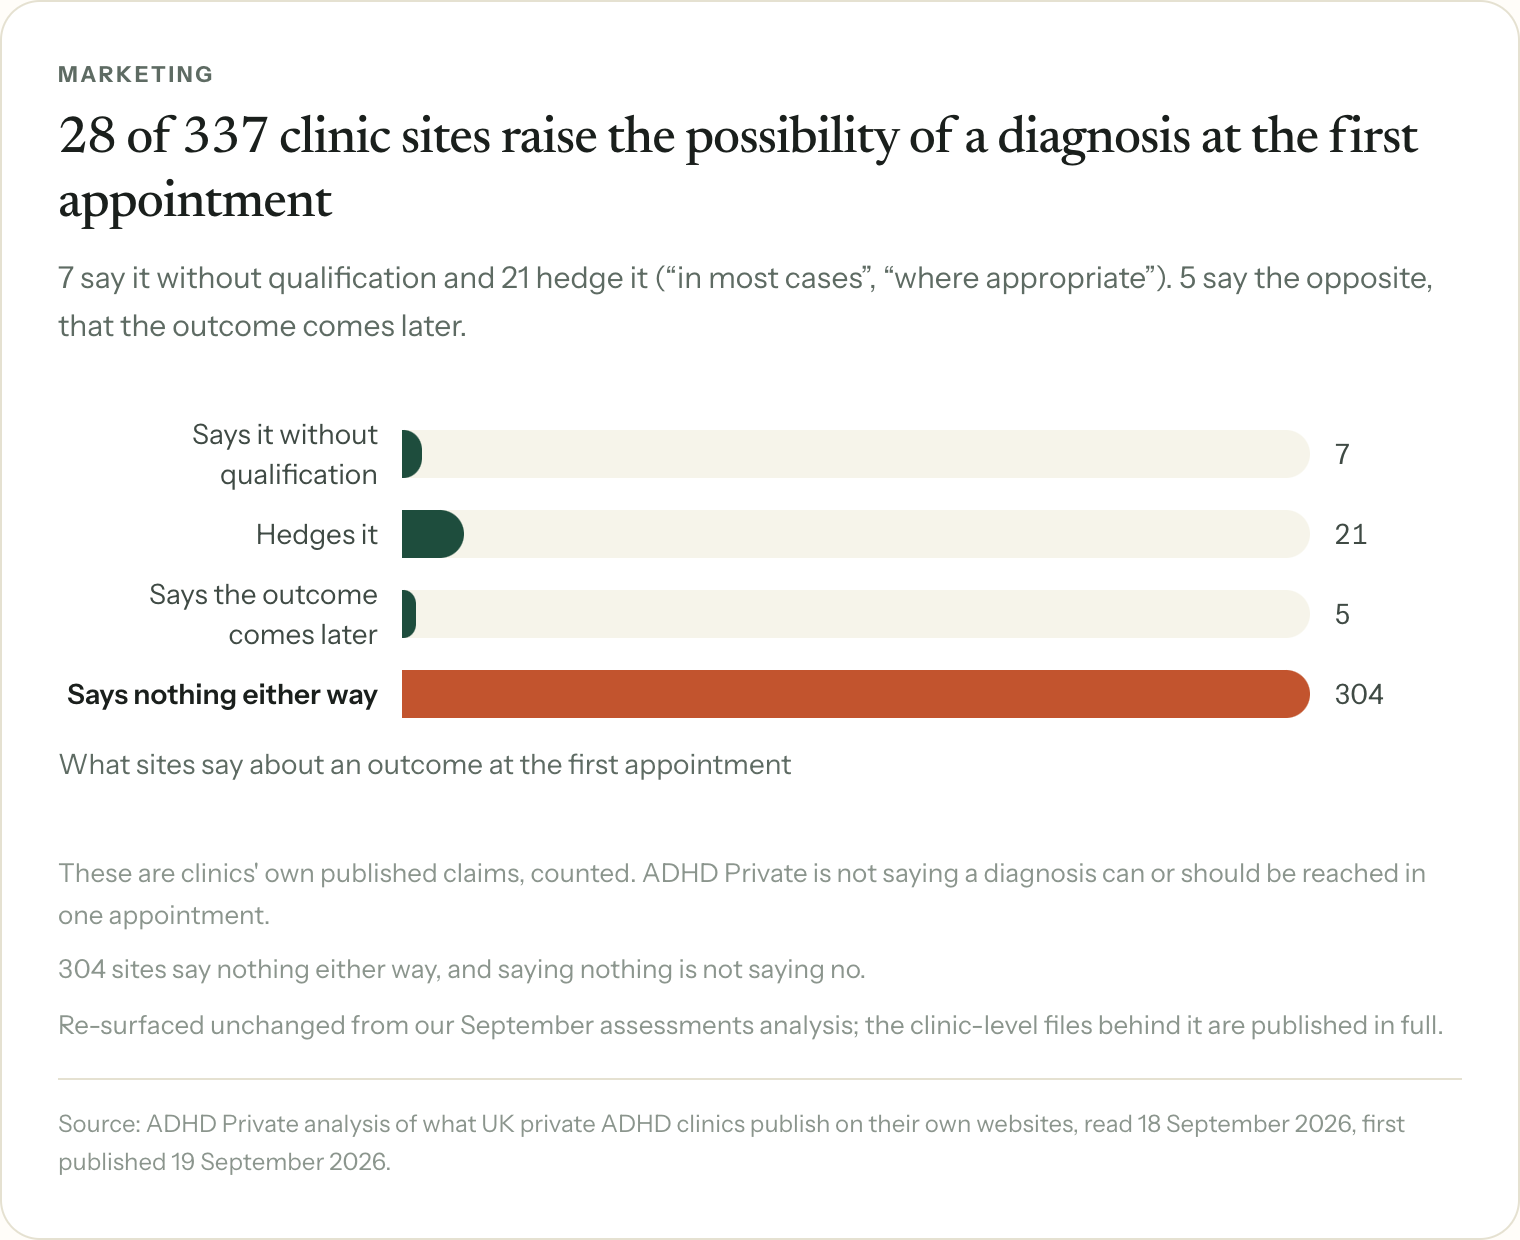Click the small green 'Says the outcome comes later' bar
This screenshot has width=1520, height=1240.
coord(409,614)
